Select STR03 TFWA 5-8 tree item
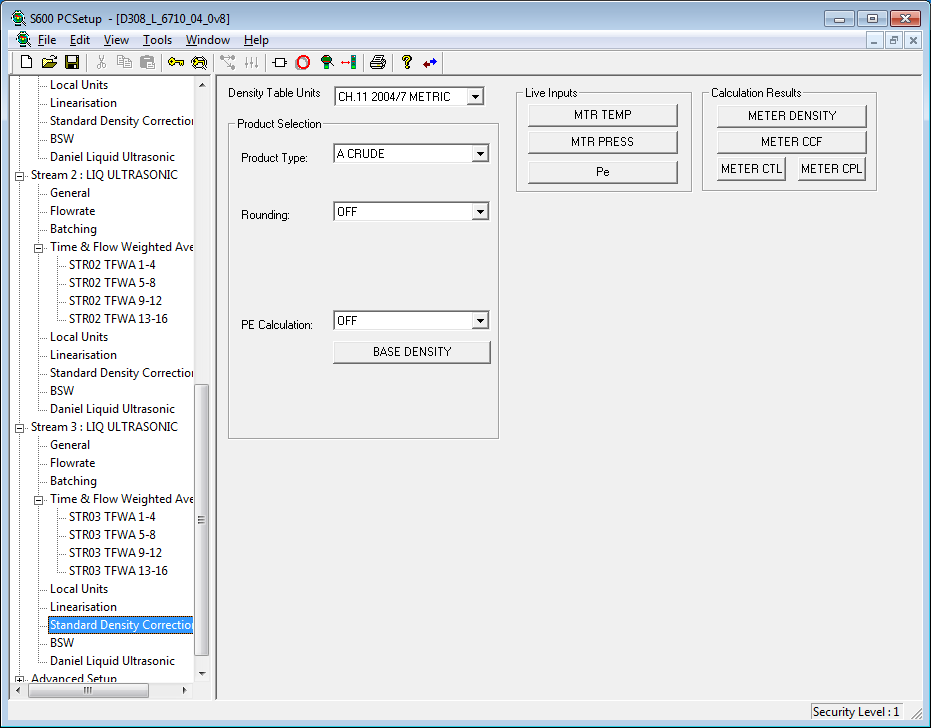The height and width of the screenshot is (728, 931). click(112, 535)
